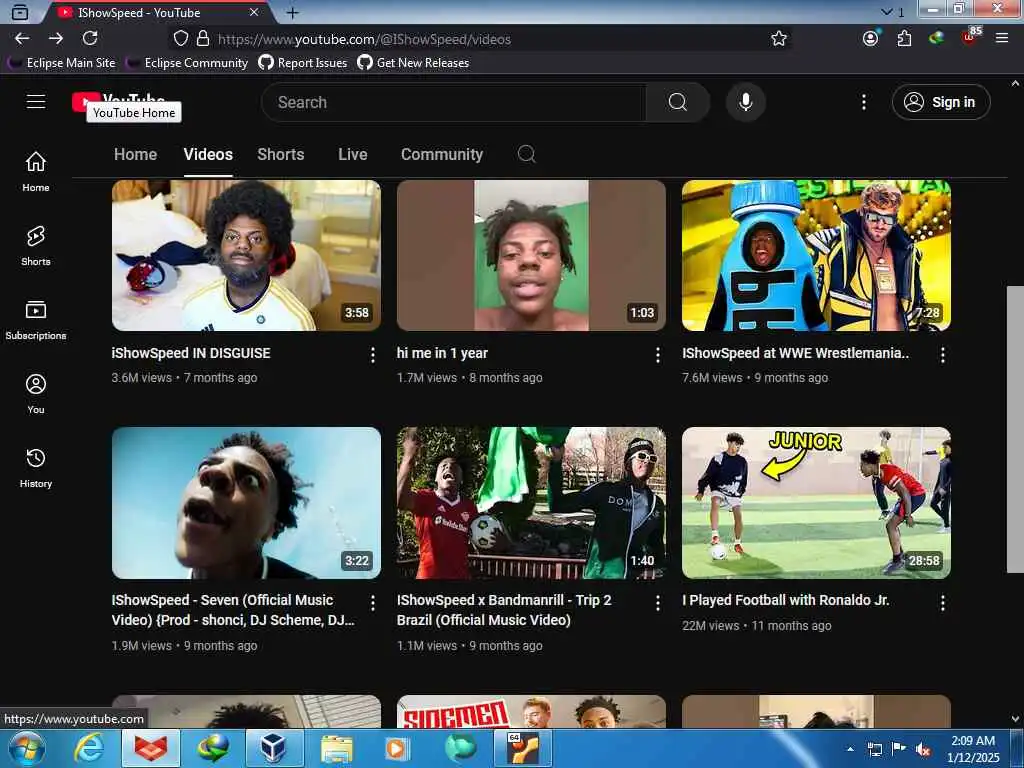
Task: Click the uBlock Origin icon showing 85
Action: (x=970, y=37)
